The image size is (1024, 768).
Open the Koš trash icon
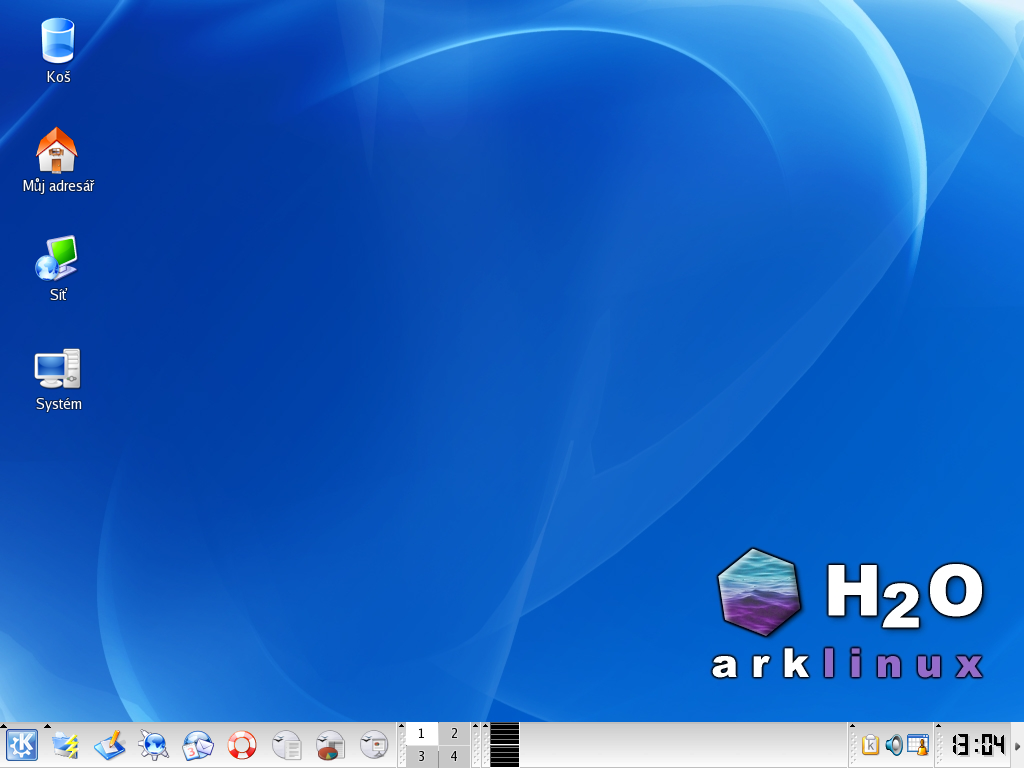(57, 40)
